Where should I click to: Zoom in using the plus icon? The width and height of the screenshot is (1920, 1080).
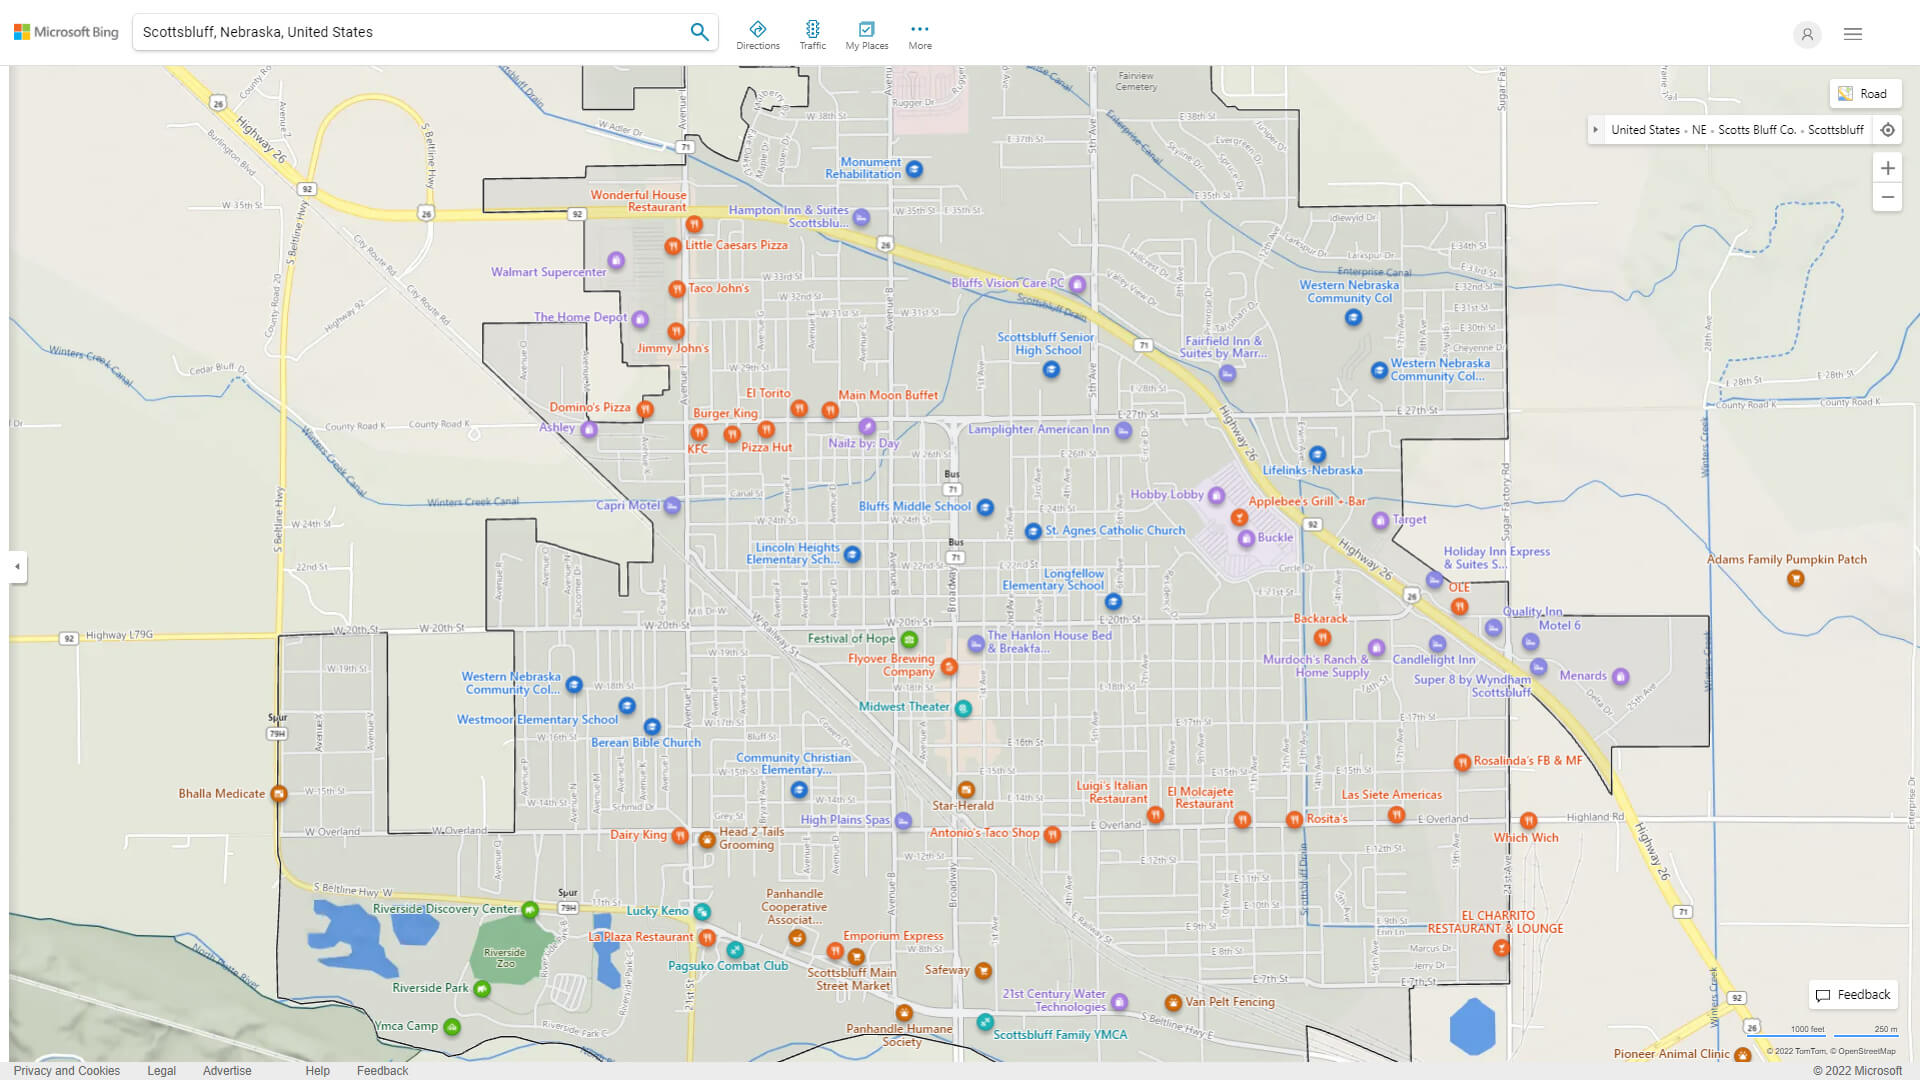(x=1888, y=167)
